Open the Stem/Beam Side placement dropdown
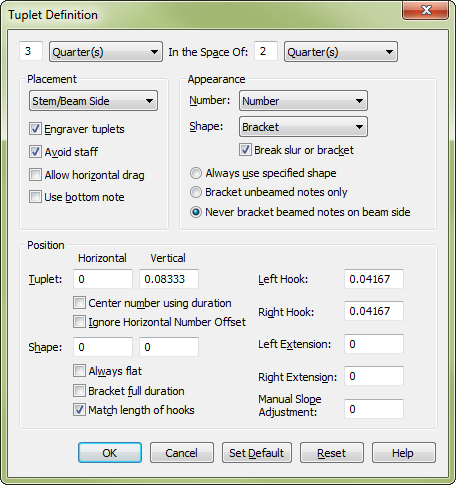The width and height of the screenshot is (456, 485). coord(93,101)
